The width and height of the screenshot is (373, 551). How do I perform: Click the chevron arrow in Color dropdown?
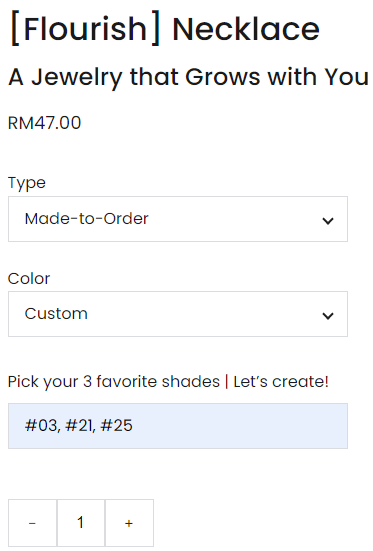point(328,316)
